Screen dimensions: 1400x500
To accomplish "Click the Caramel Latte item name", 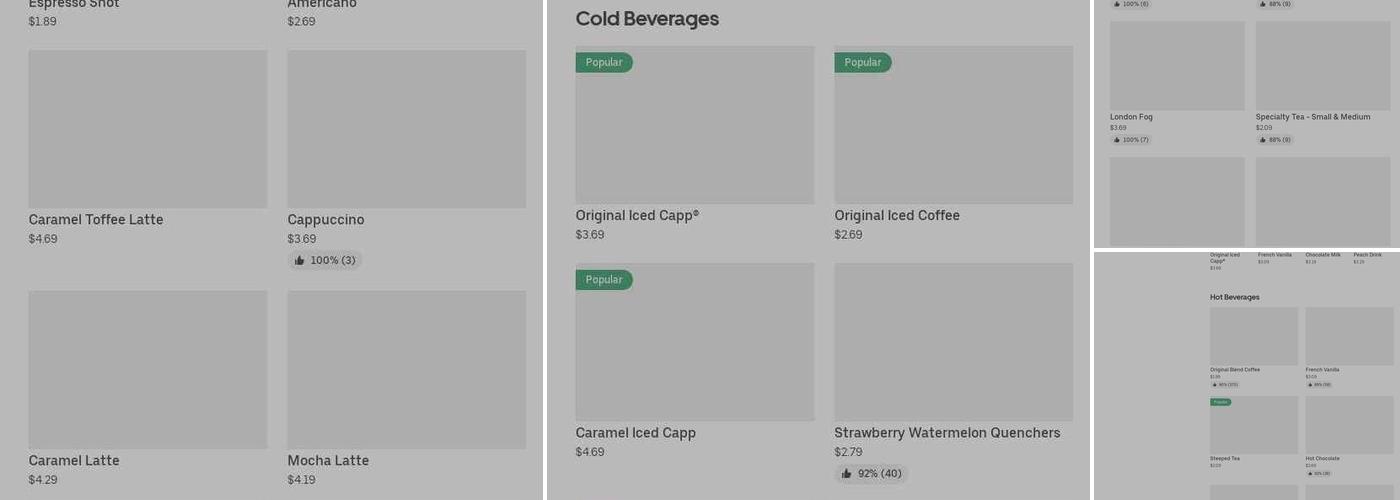I will tap(74, 461).
